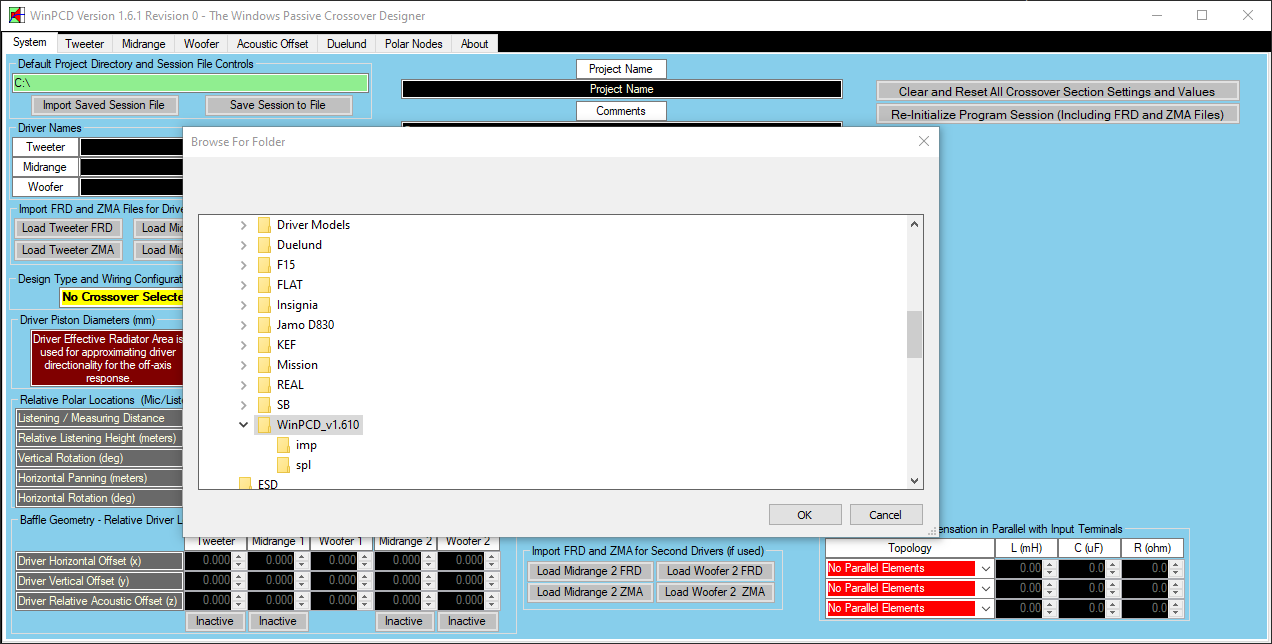Open first parallel elements topology dropdown

coord(985,568)
